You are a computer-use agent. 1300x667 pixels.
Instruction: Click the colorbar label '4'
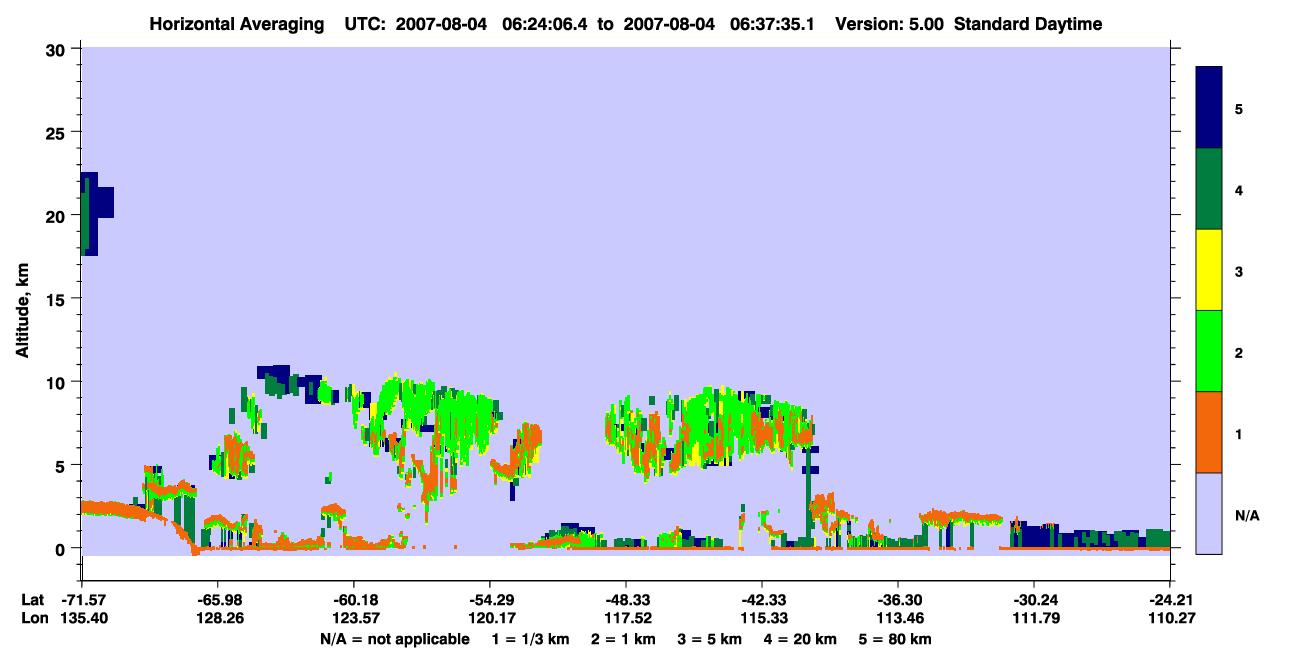tap(1239, 189)
